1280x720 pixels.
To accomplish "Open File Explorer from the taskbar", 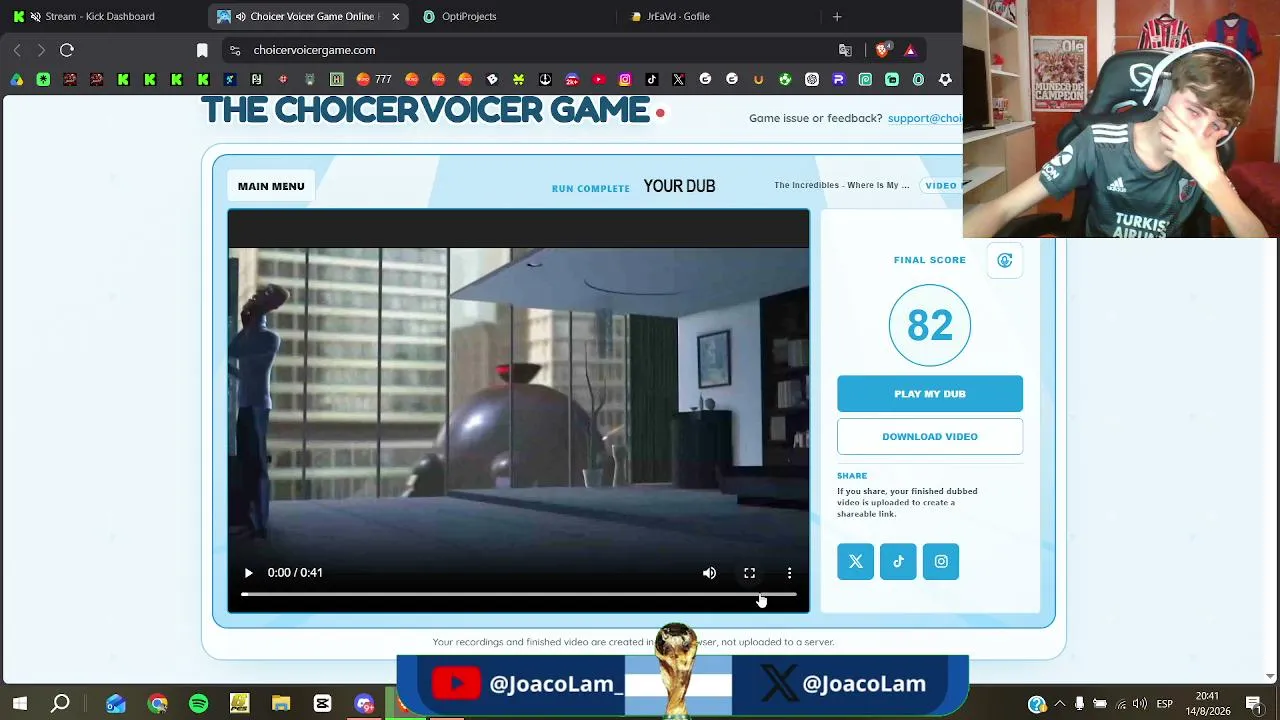I will pyautogui.click(x=281, y=704).
